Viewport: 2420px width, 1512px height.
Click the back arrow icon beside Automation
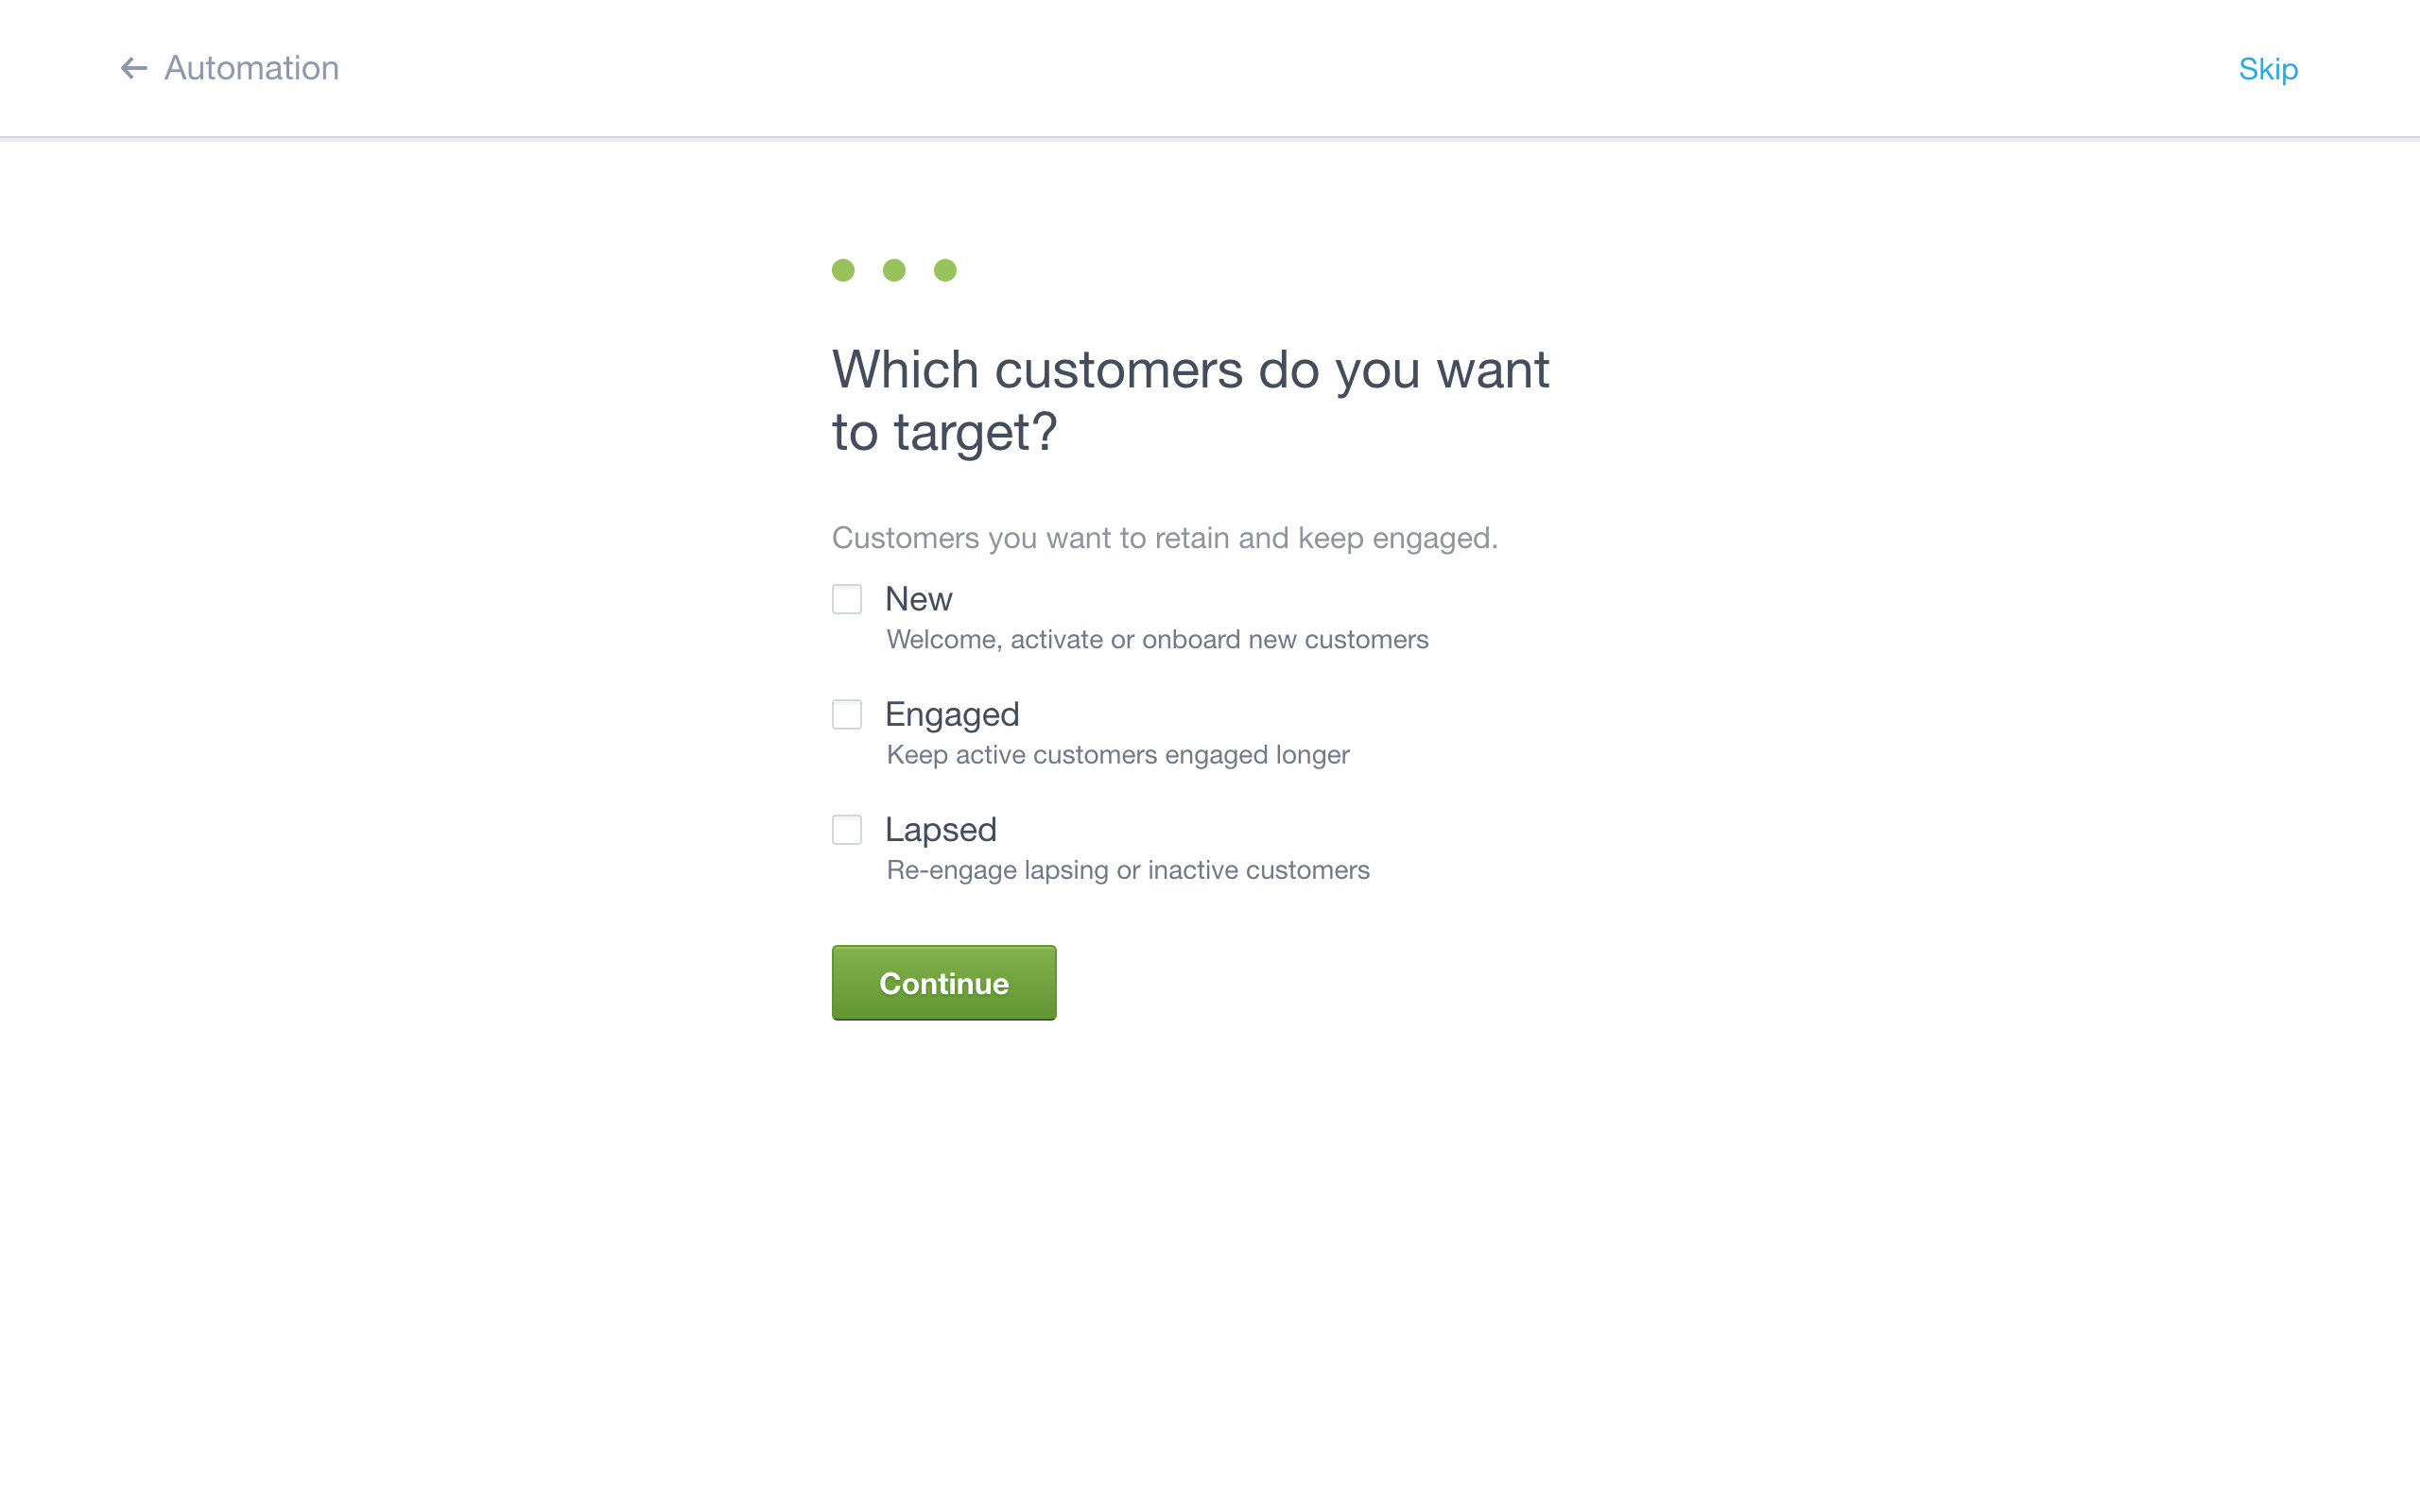click(134, 68)
